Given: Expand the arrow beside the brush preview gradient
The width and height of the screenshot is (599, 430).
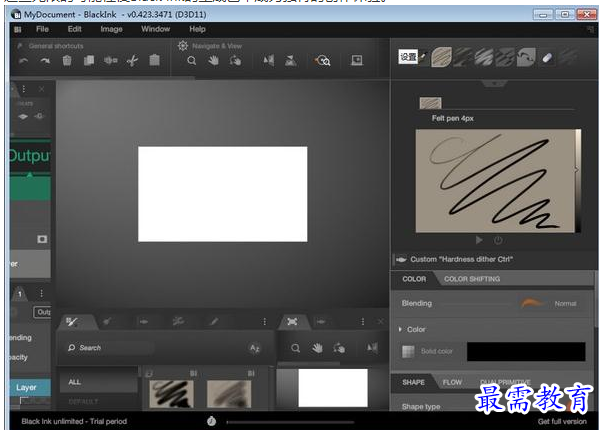Looking at the screenshot, I should [x=576, y=170].
